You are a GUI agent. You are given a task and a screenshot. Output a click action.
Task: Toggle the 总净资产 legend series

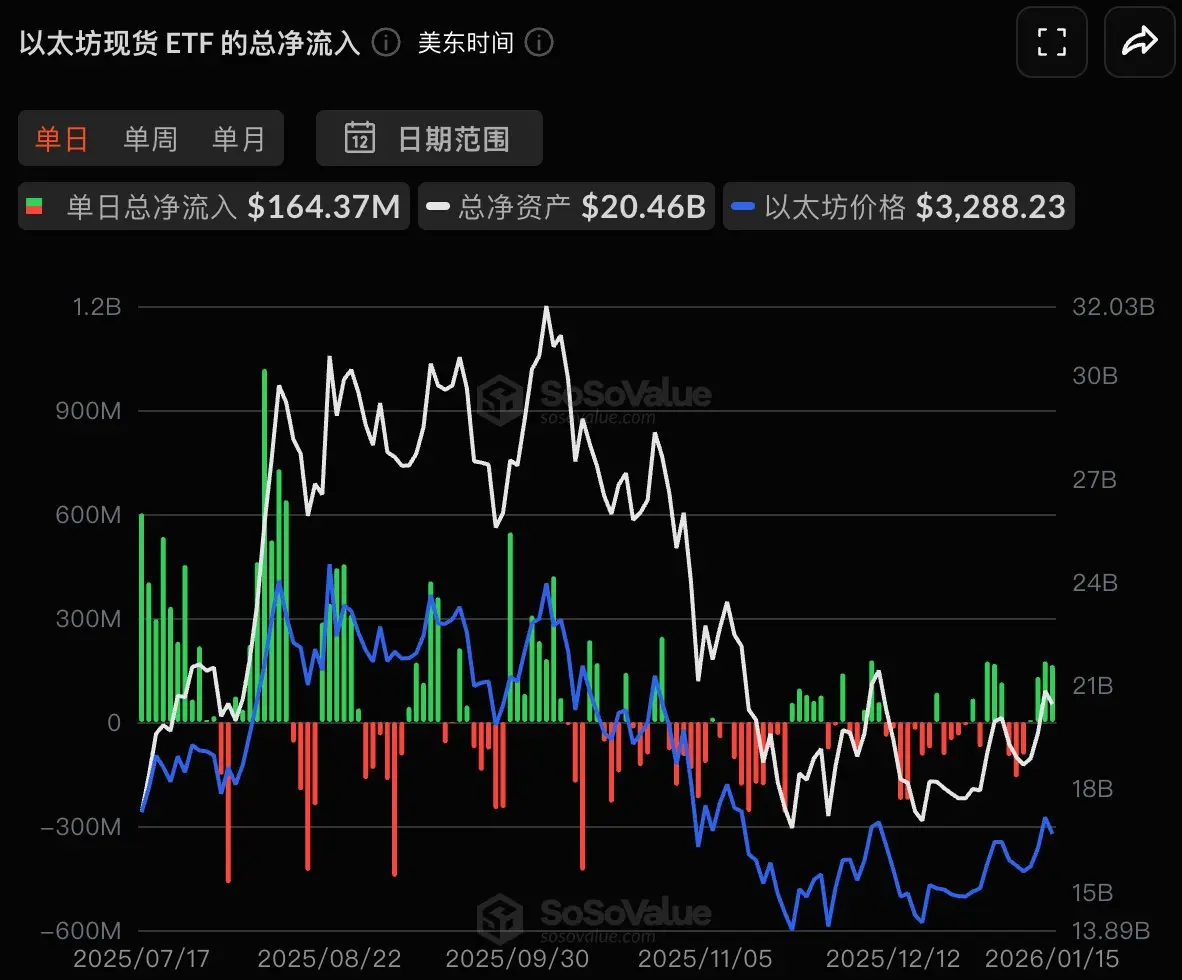566,206
